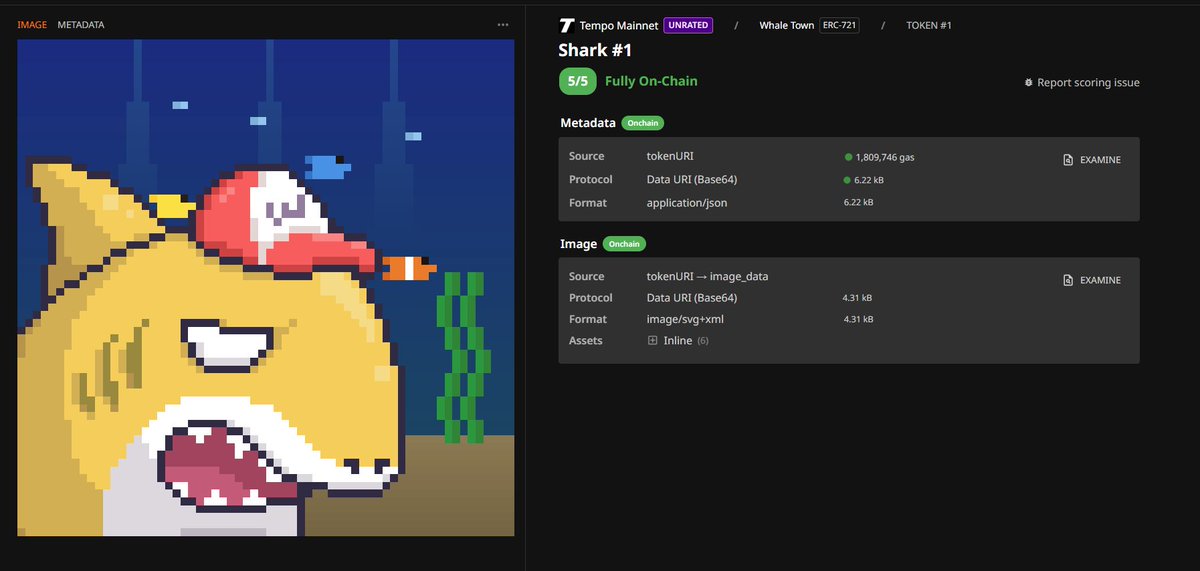Click the 5/5 score badge

coord(578,81)
